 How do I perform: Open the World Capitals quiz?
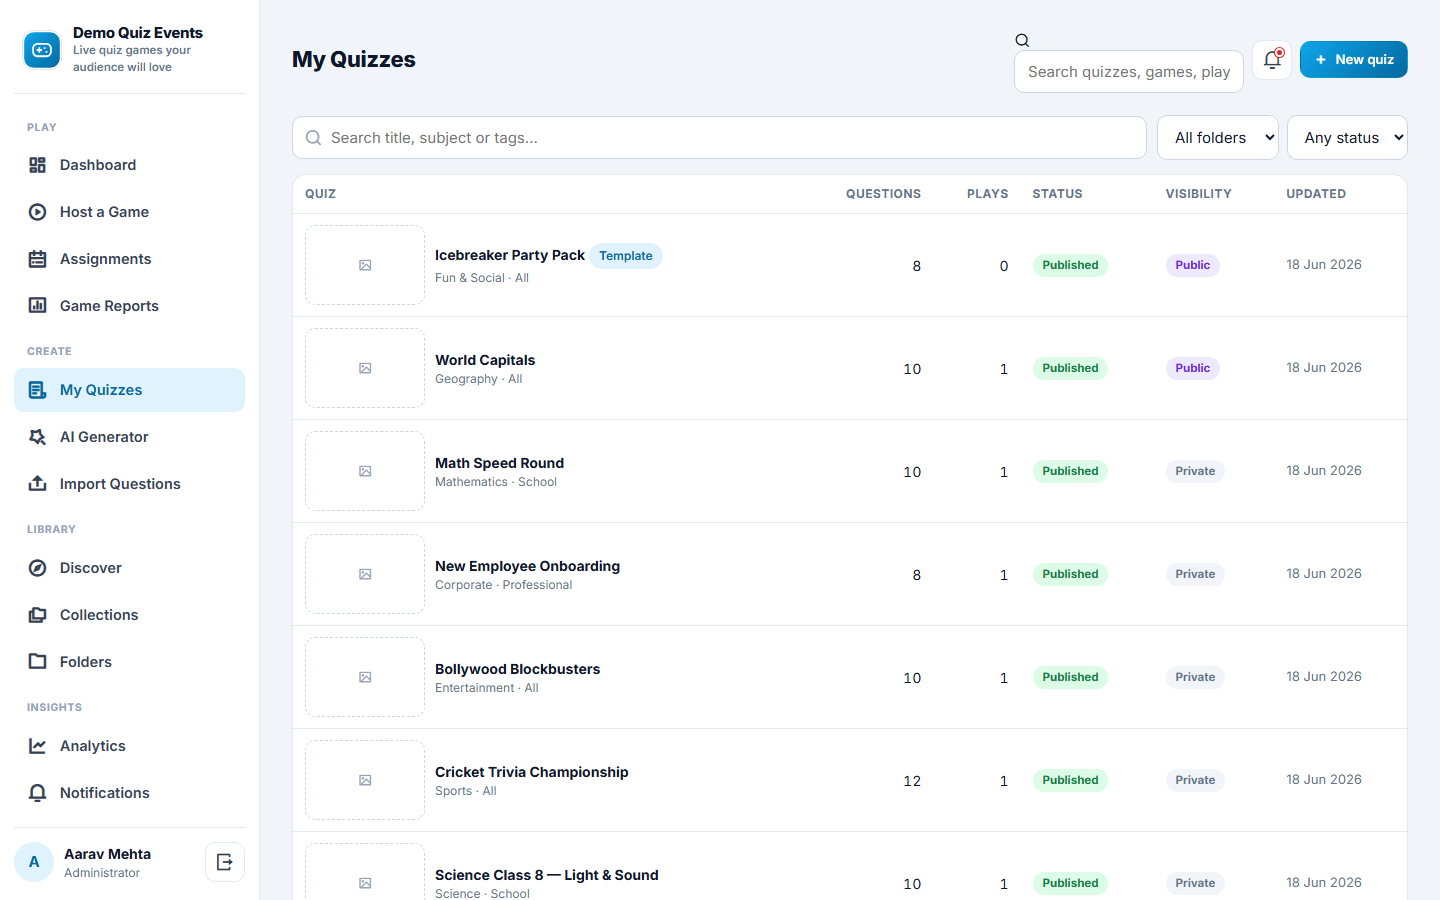[485, 360]
